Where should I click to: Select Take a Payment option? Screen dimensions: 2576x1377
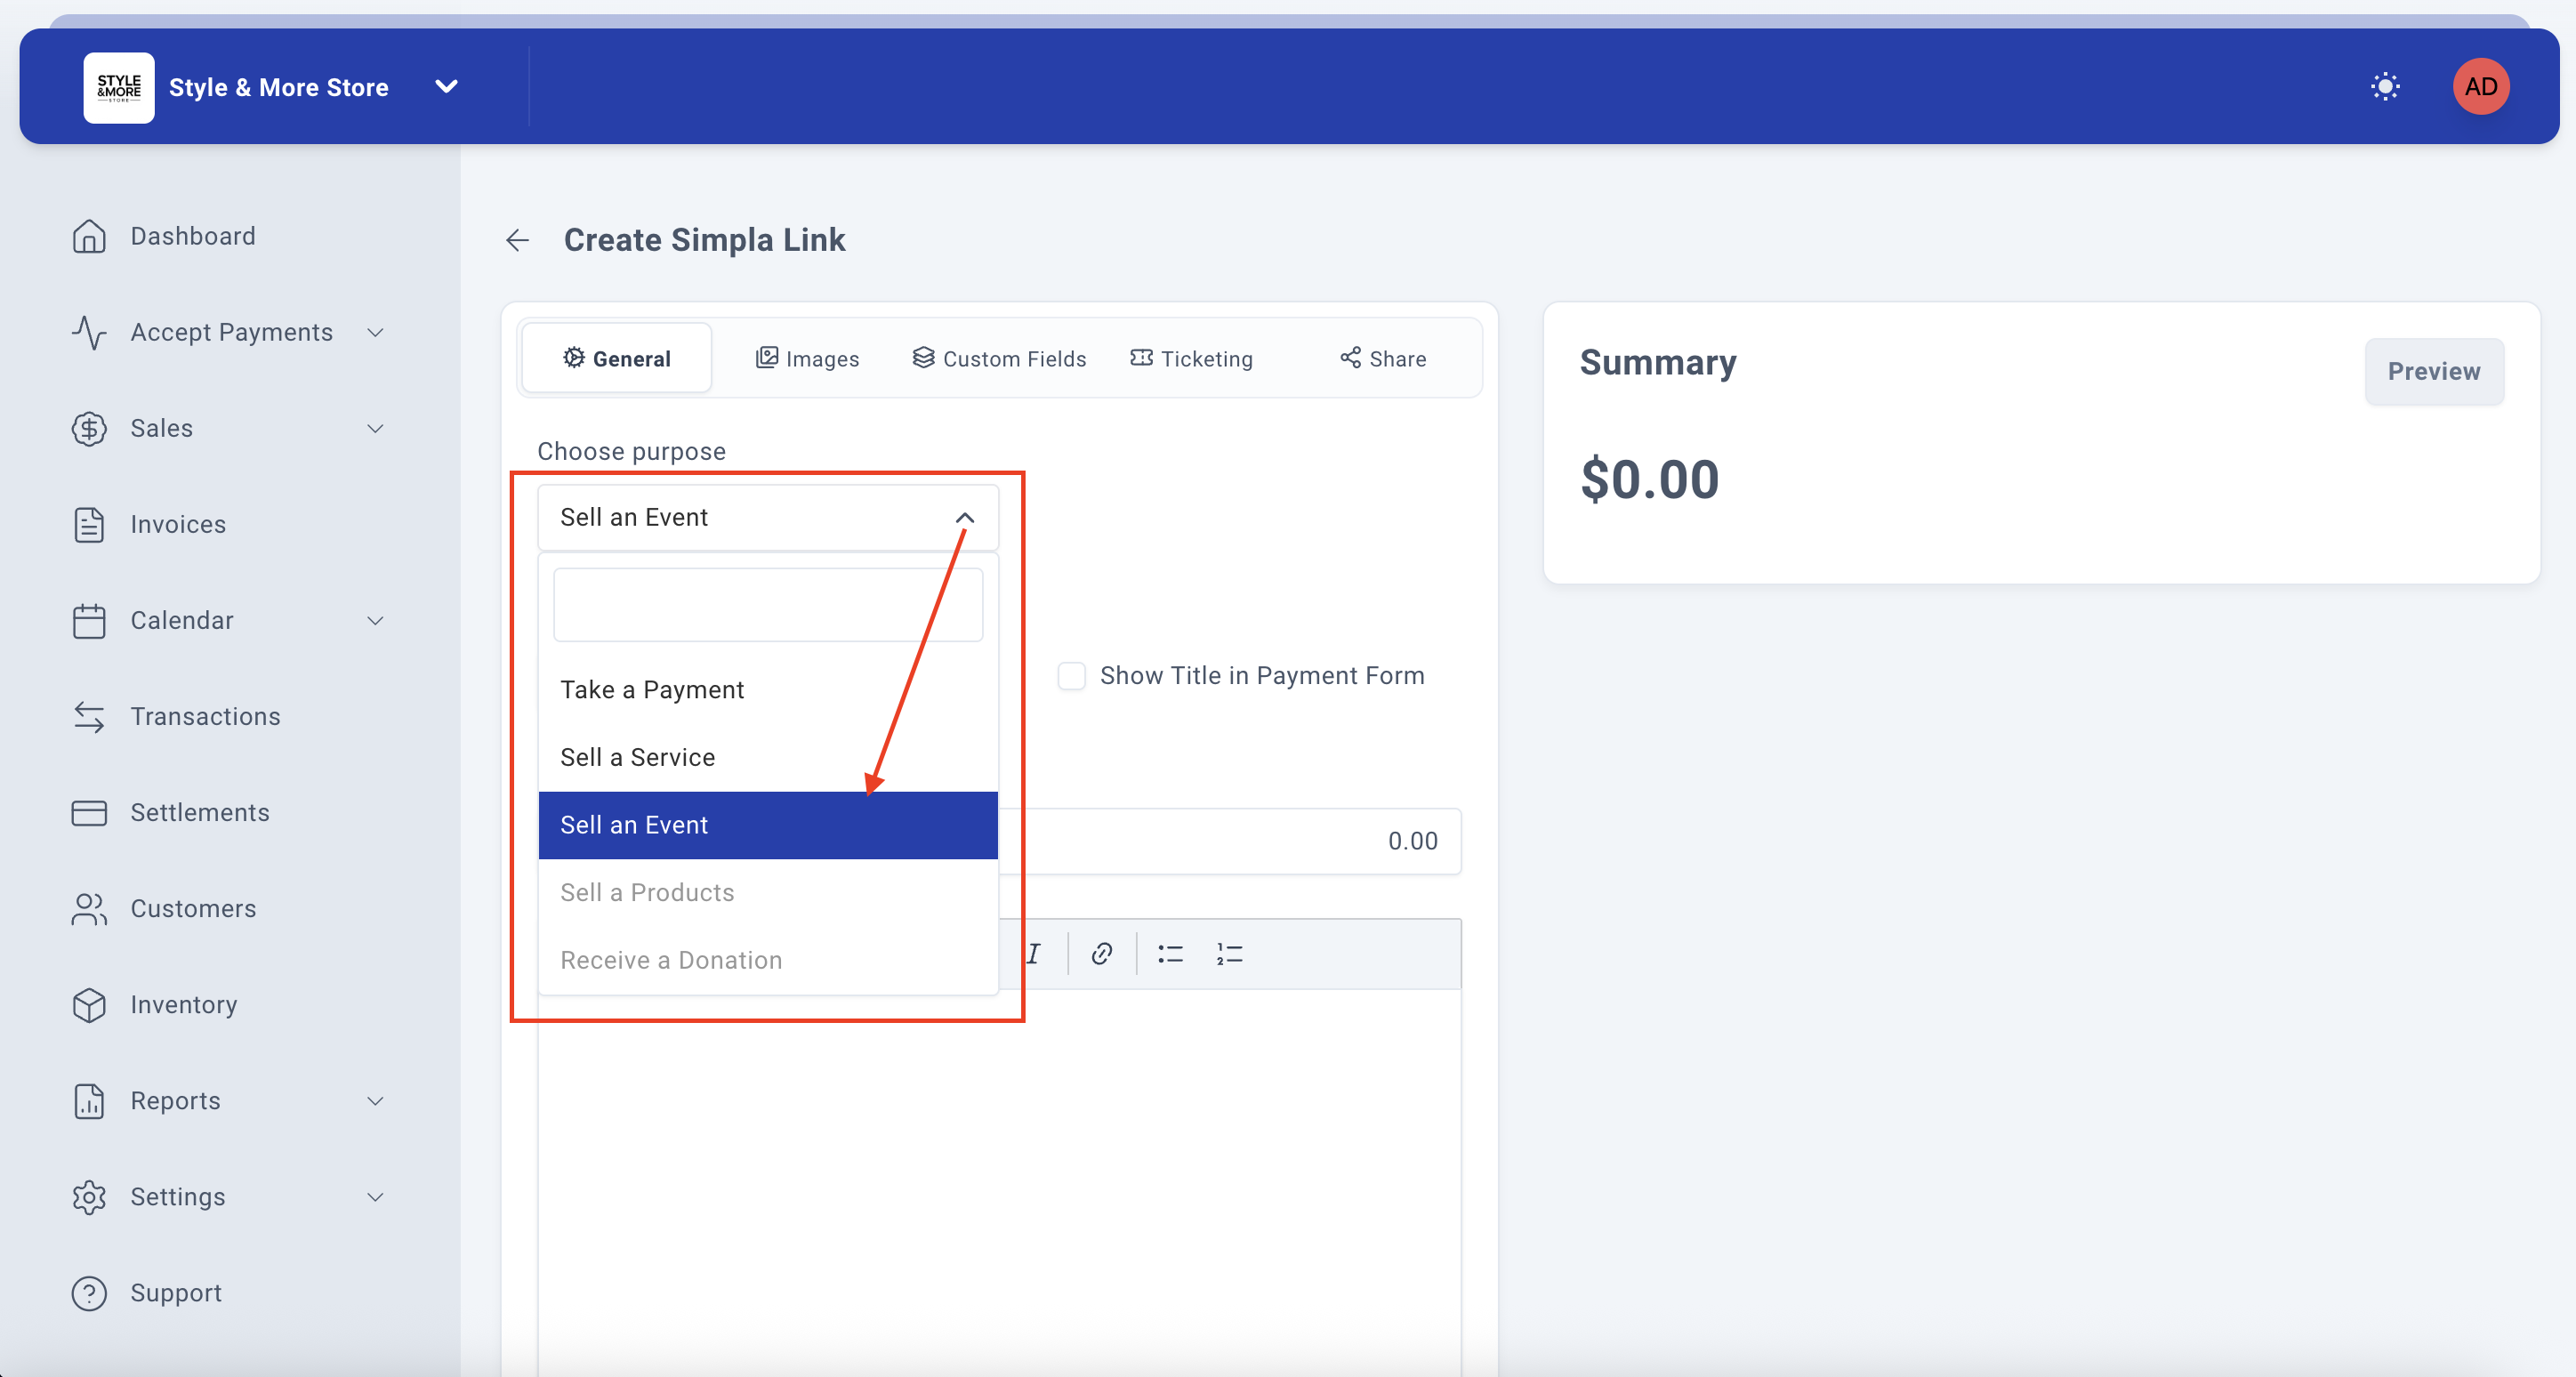point(652,690)
